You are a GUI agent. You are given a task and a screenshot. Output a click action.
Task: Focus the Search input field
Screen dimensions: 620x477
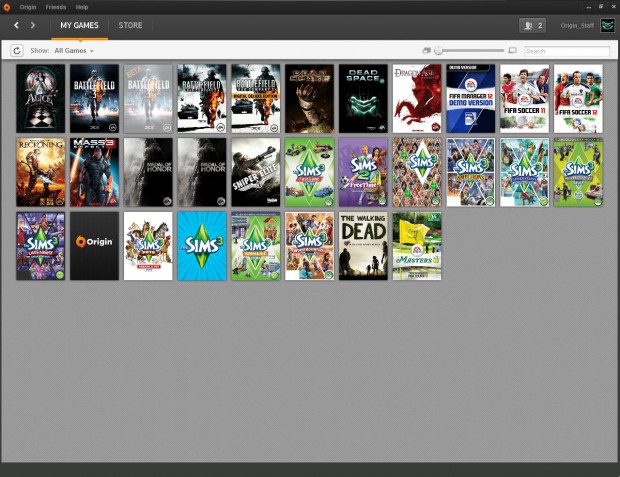pos(566,50)
